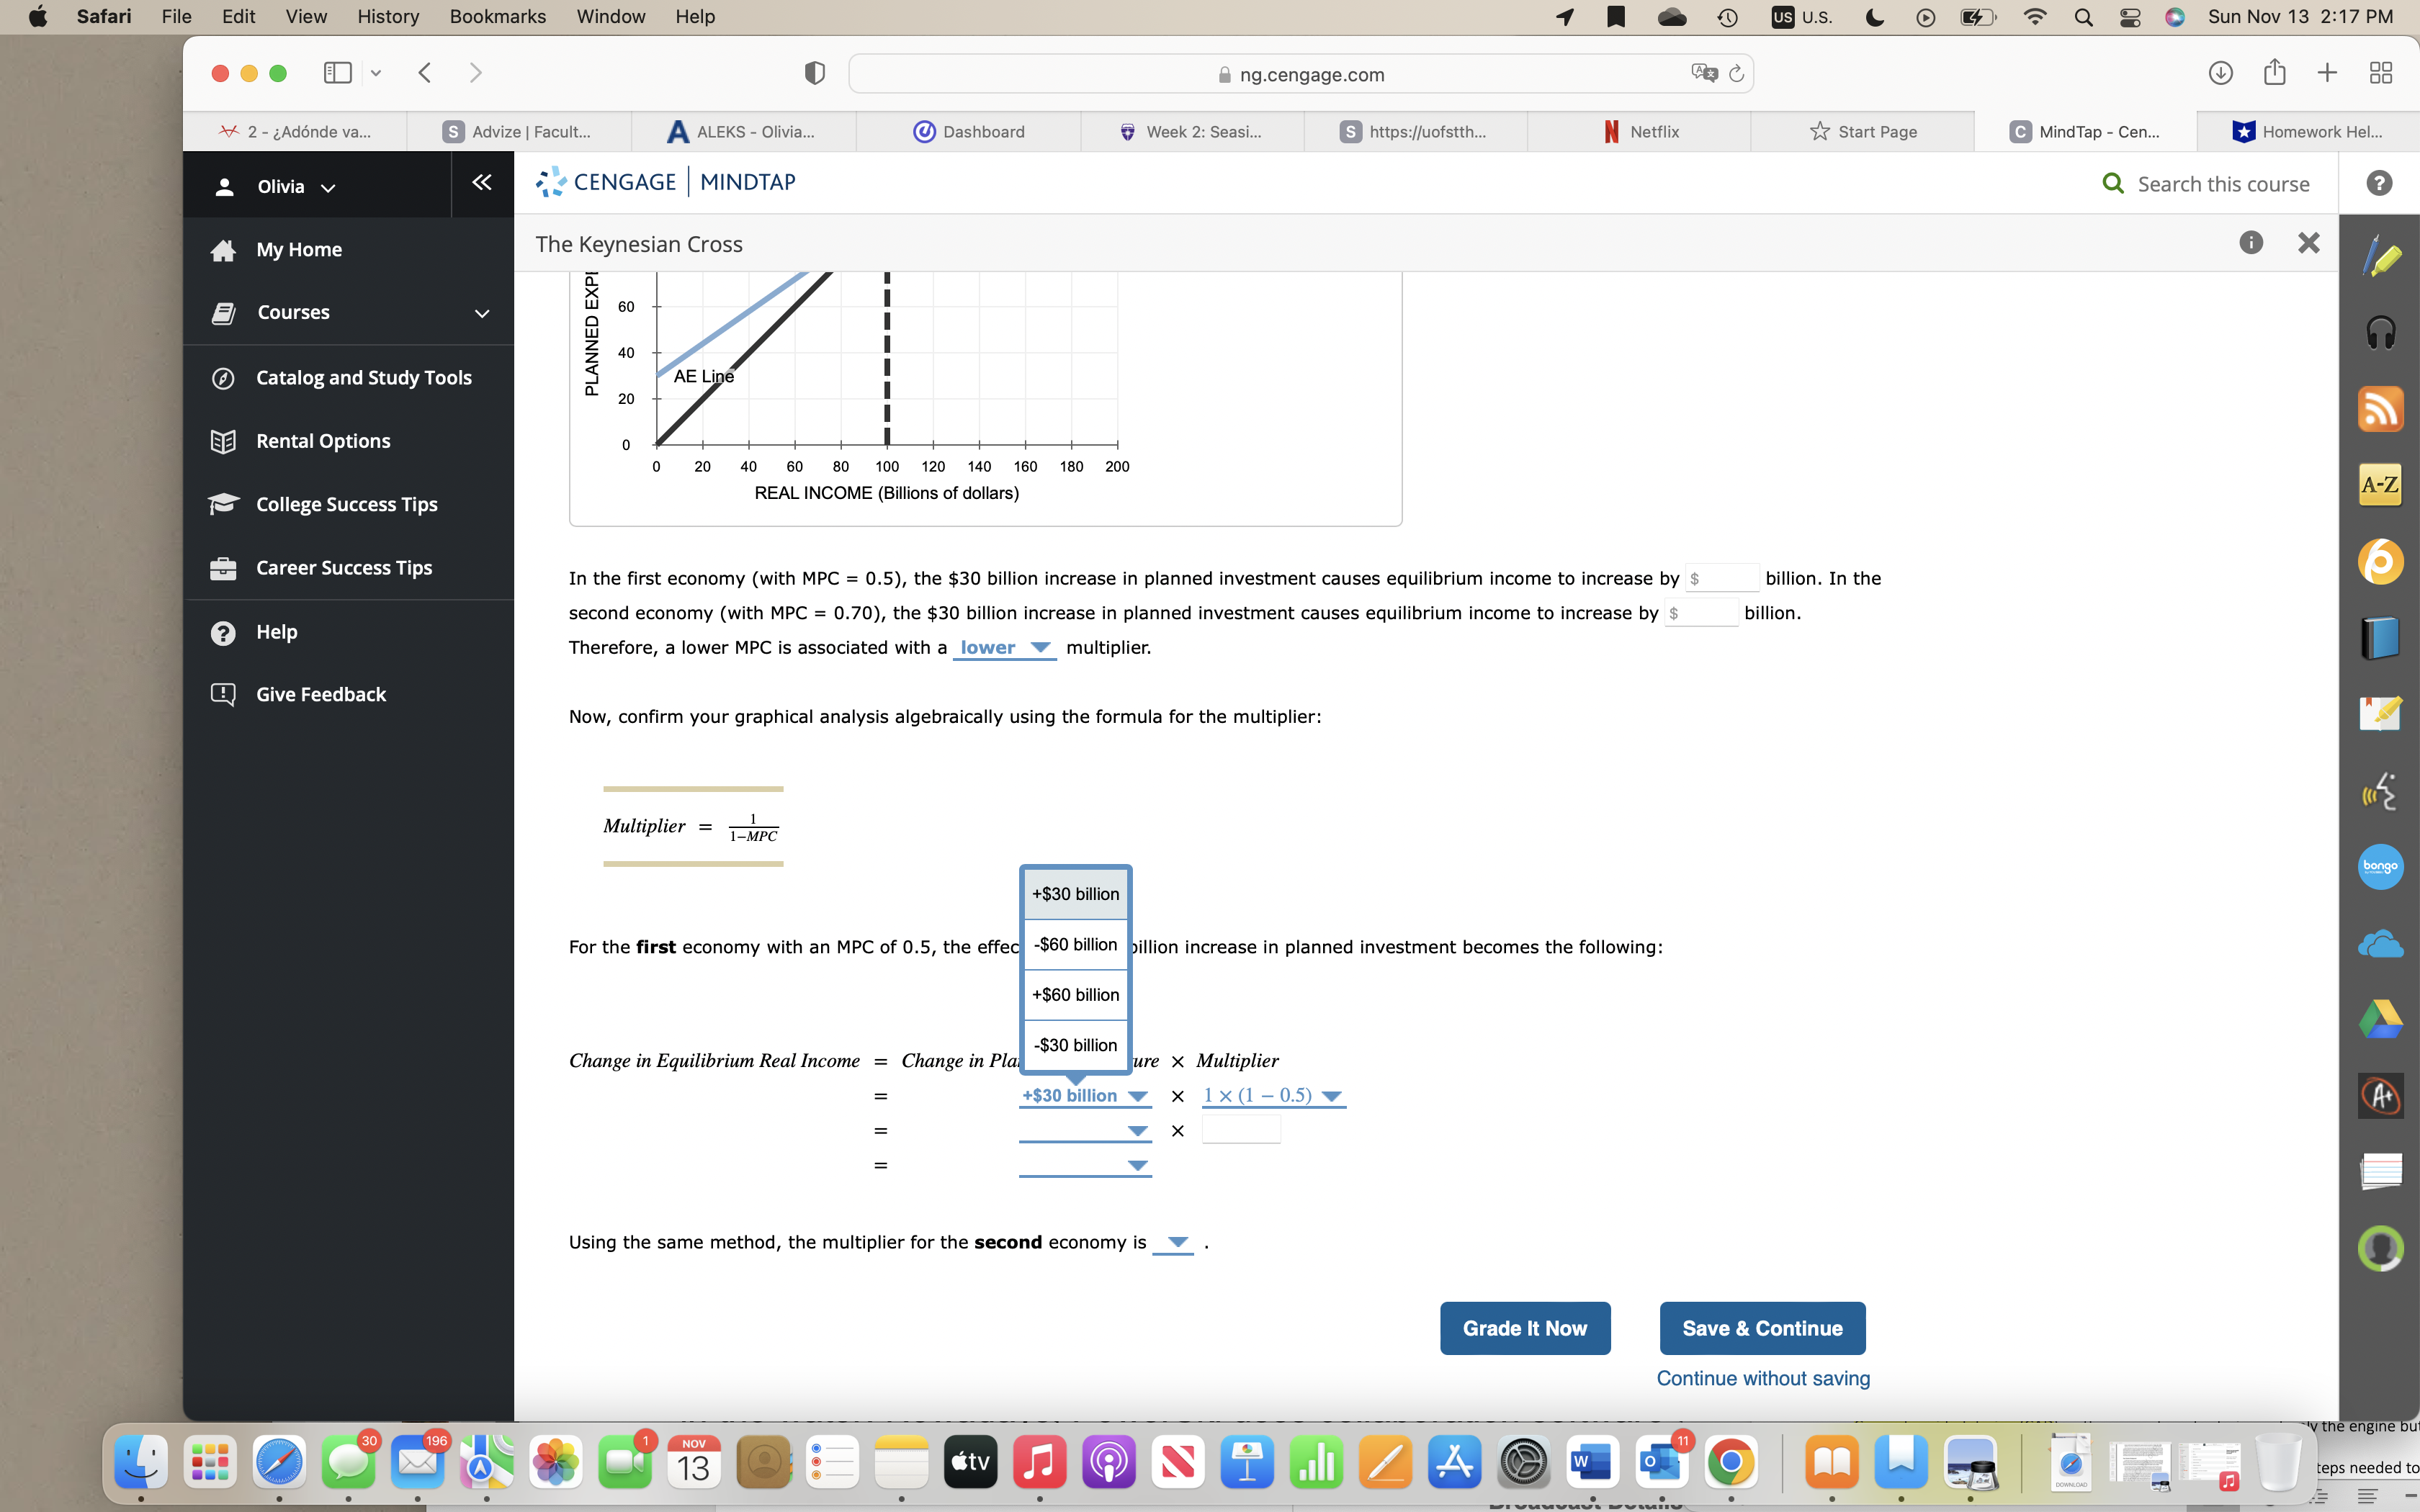Select the -$60 billion dropdown option
Screen dimensions: 2420x1512
(1075, 944)
